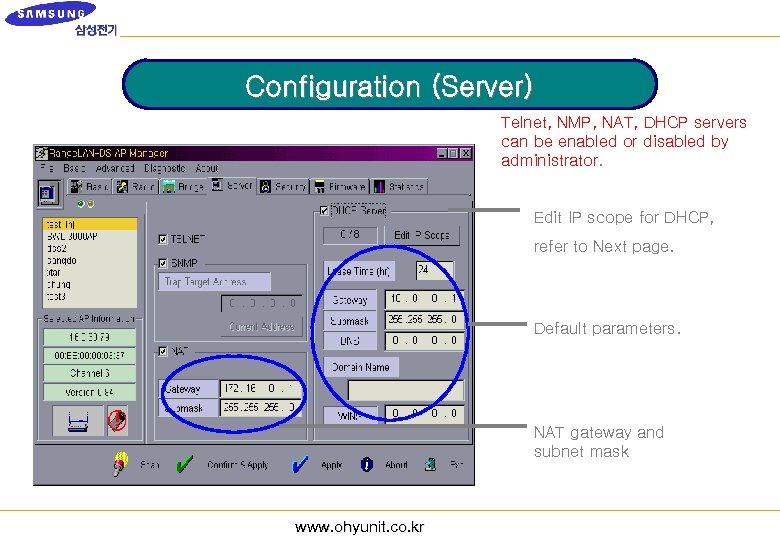This screenshot has height=540, width=780.
Task: Click the Current Address button
Action: (262, 327)
